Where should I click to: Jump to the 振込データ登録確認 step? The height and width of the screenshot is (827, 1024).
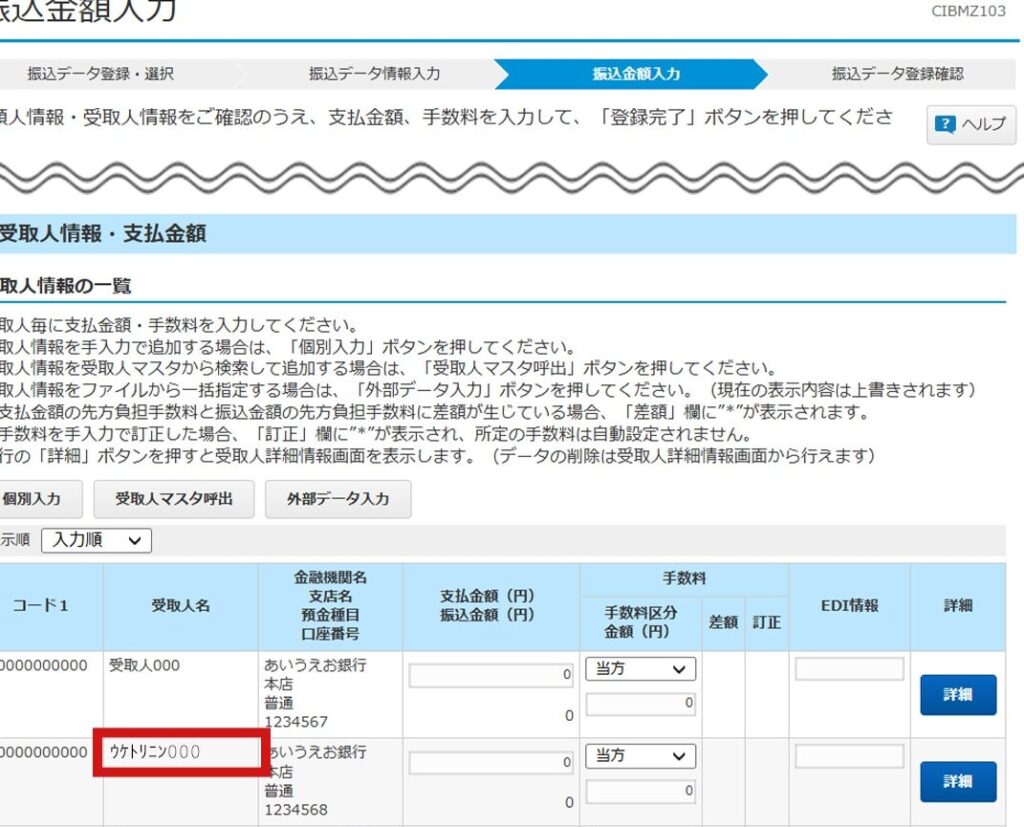point(897,74)
